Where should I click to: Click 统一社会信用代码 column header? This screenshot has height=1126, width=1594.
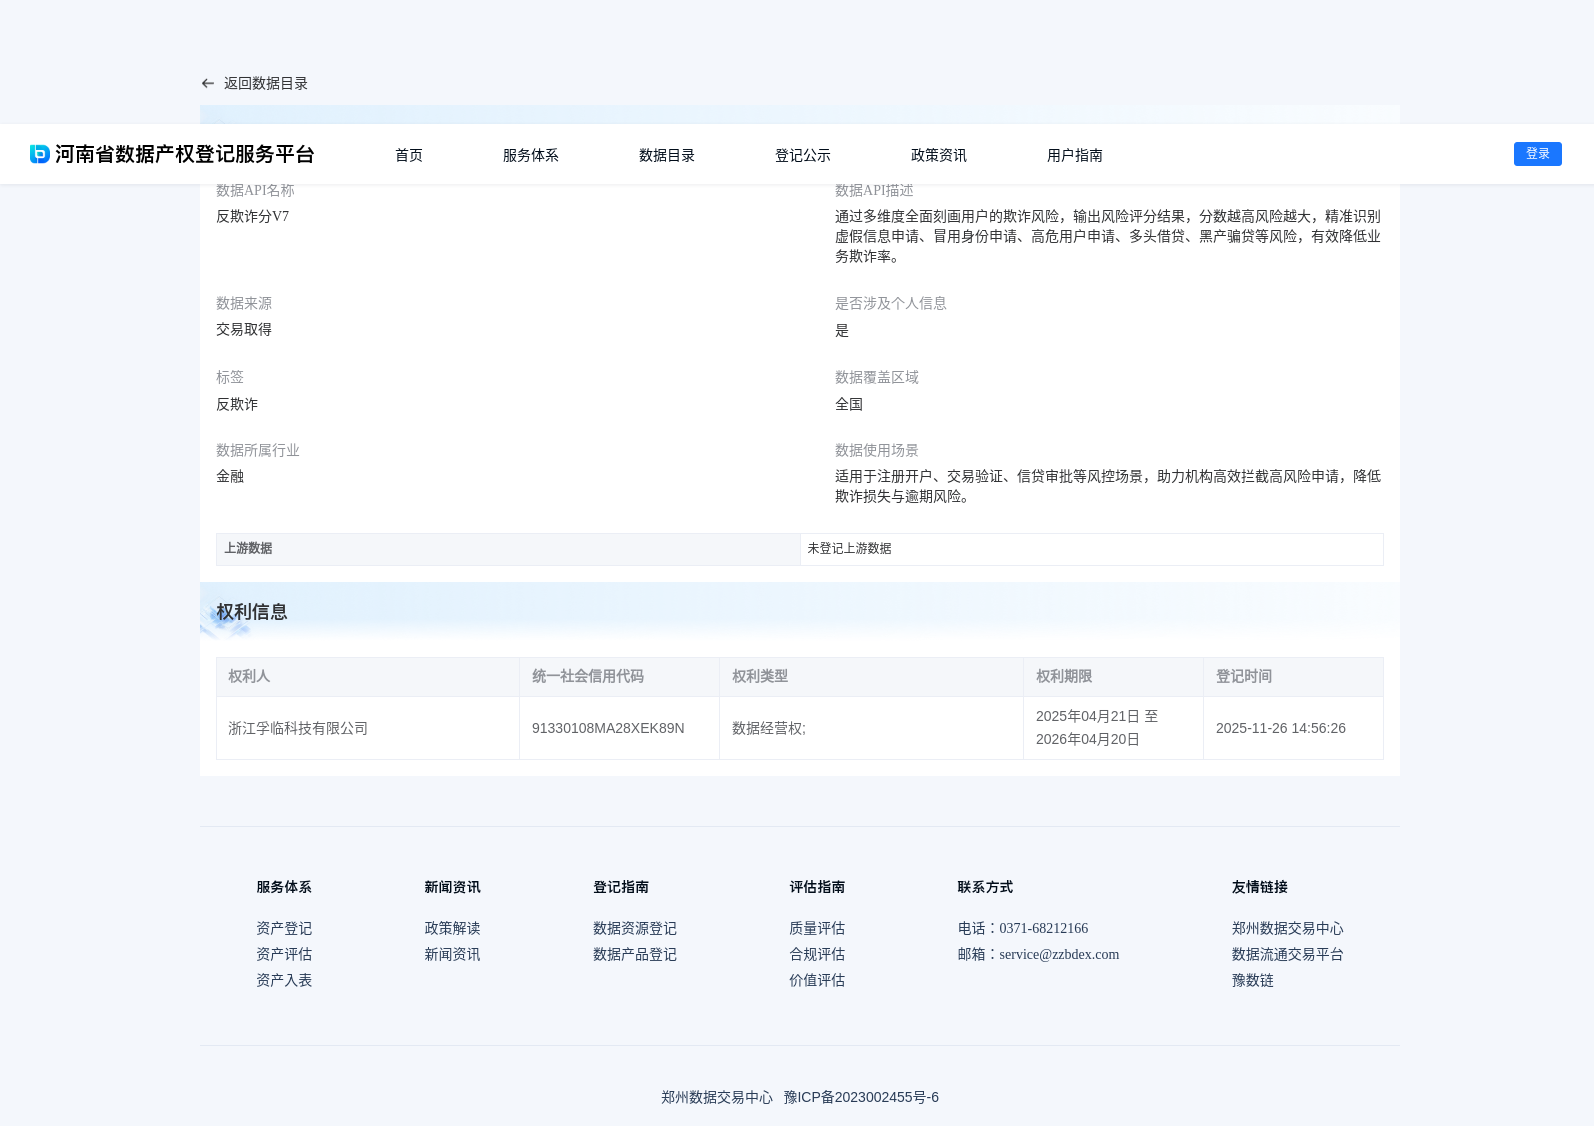[619, 677]
